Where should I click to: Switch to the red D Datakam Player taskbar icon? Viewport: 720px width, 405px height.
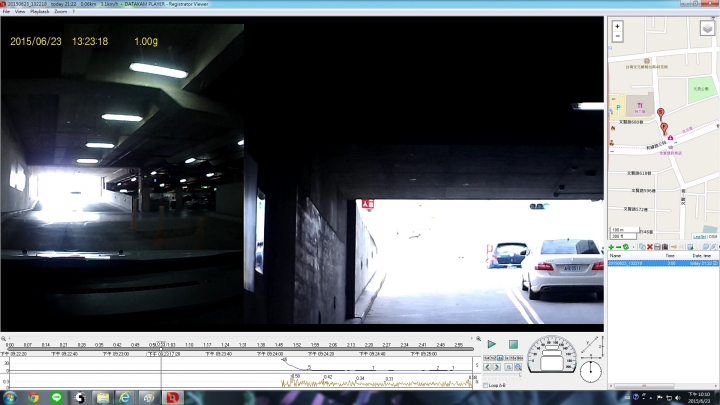click(x=172, y=398)
